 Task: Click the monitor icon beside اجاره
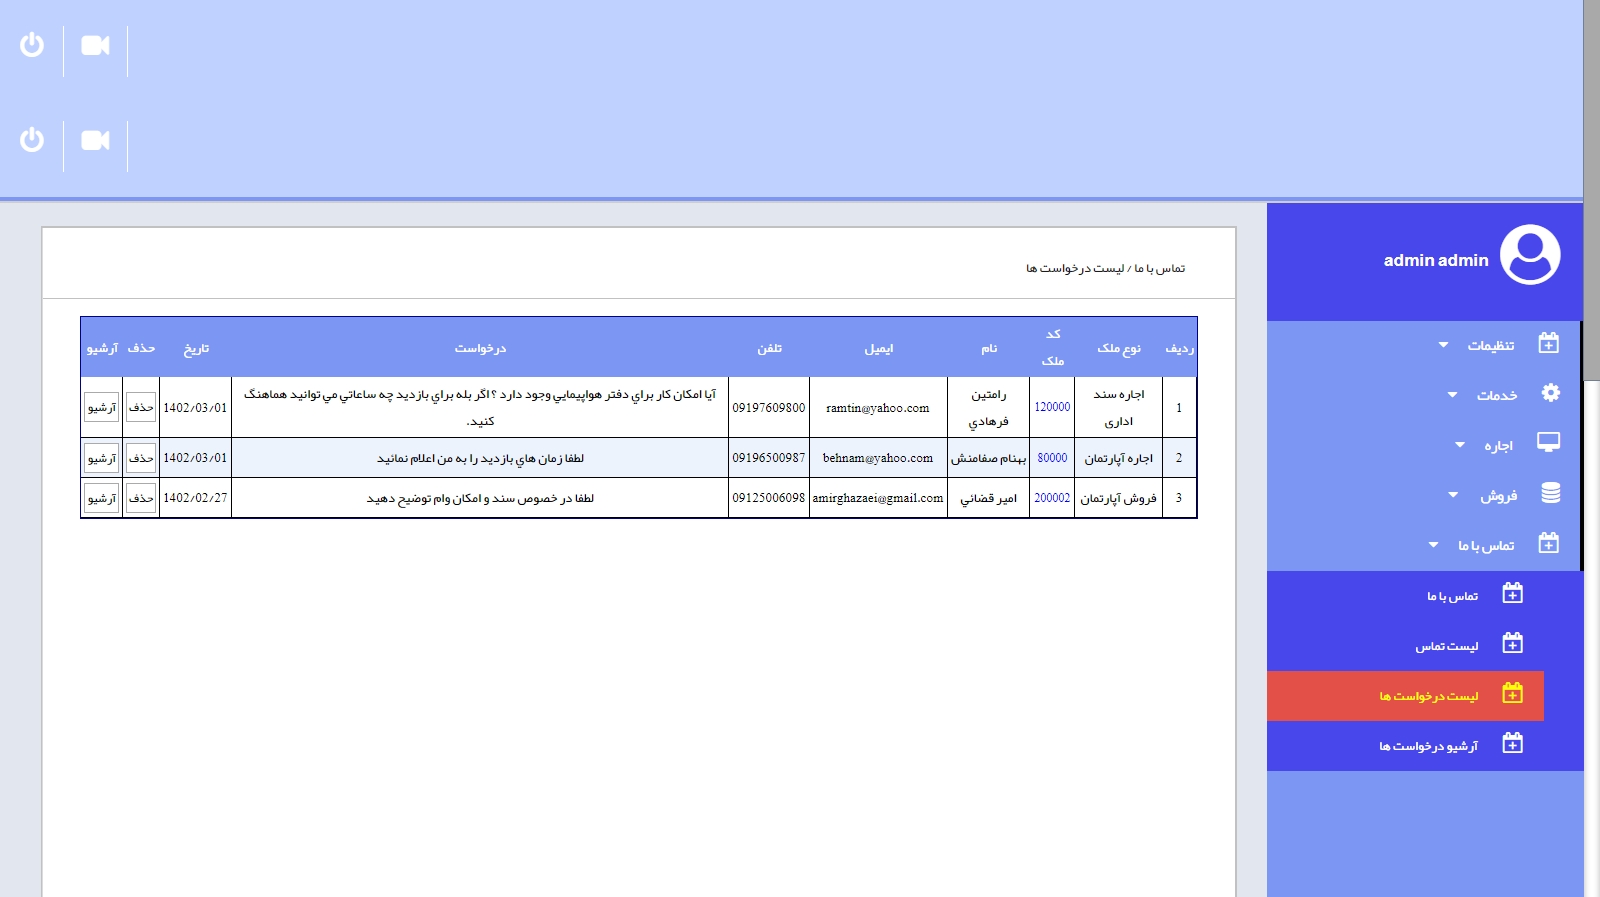point(1548,443)
